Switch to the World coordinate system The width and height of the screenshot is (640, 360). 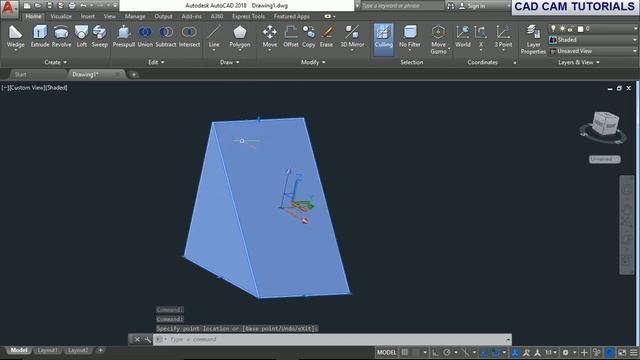pyautogui.click(x=462, y=37)
